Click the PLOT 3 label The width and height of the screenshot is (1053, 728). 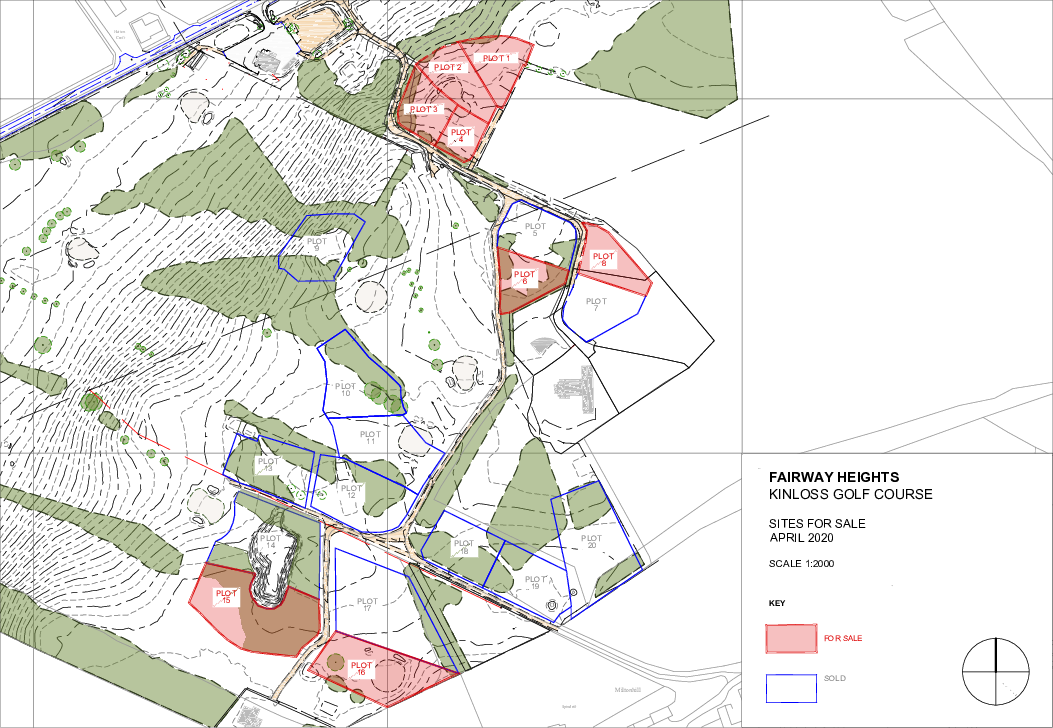coord(424,109)
